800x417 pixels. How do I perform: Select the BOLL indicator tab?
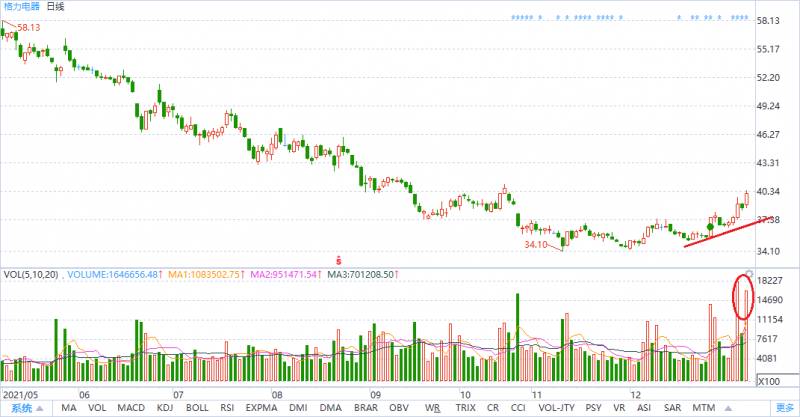197,408
